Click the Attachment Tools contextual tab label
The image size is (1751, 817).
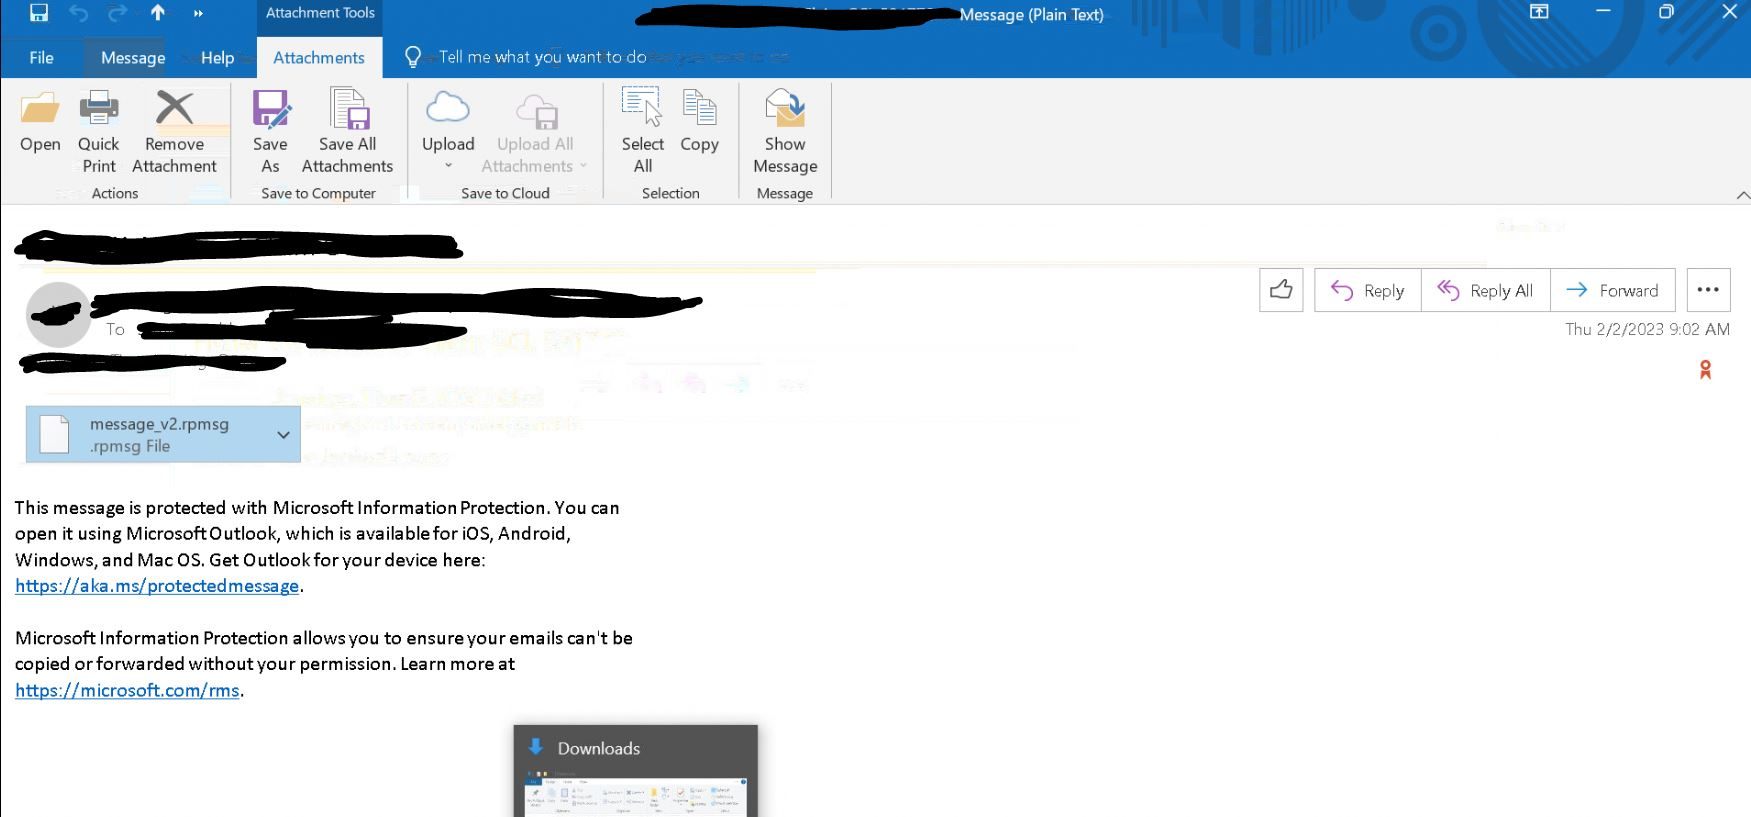pos(320,13)
